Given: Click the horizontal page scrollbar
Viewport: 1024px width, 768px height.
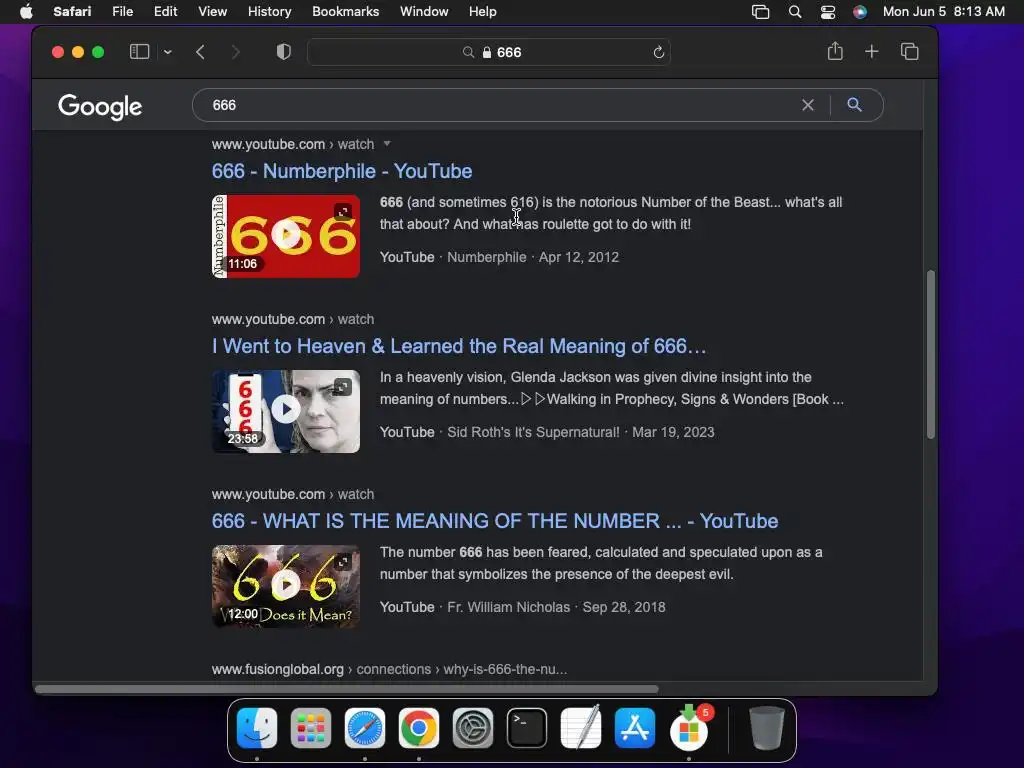Looking at the screenshot, I should 347,688.
